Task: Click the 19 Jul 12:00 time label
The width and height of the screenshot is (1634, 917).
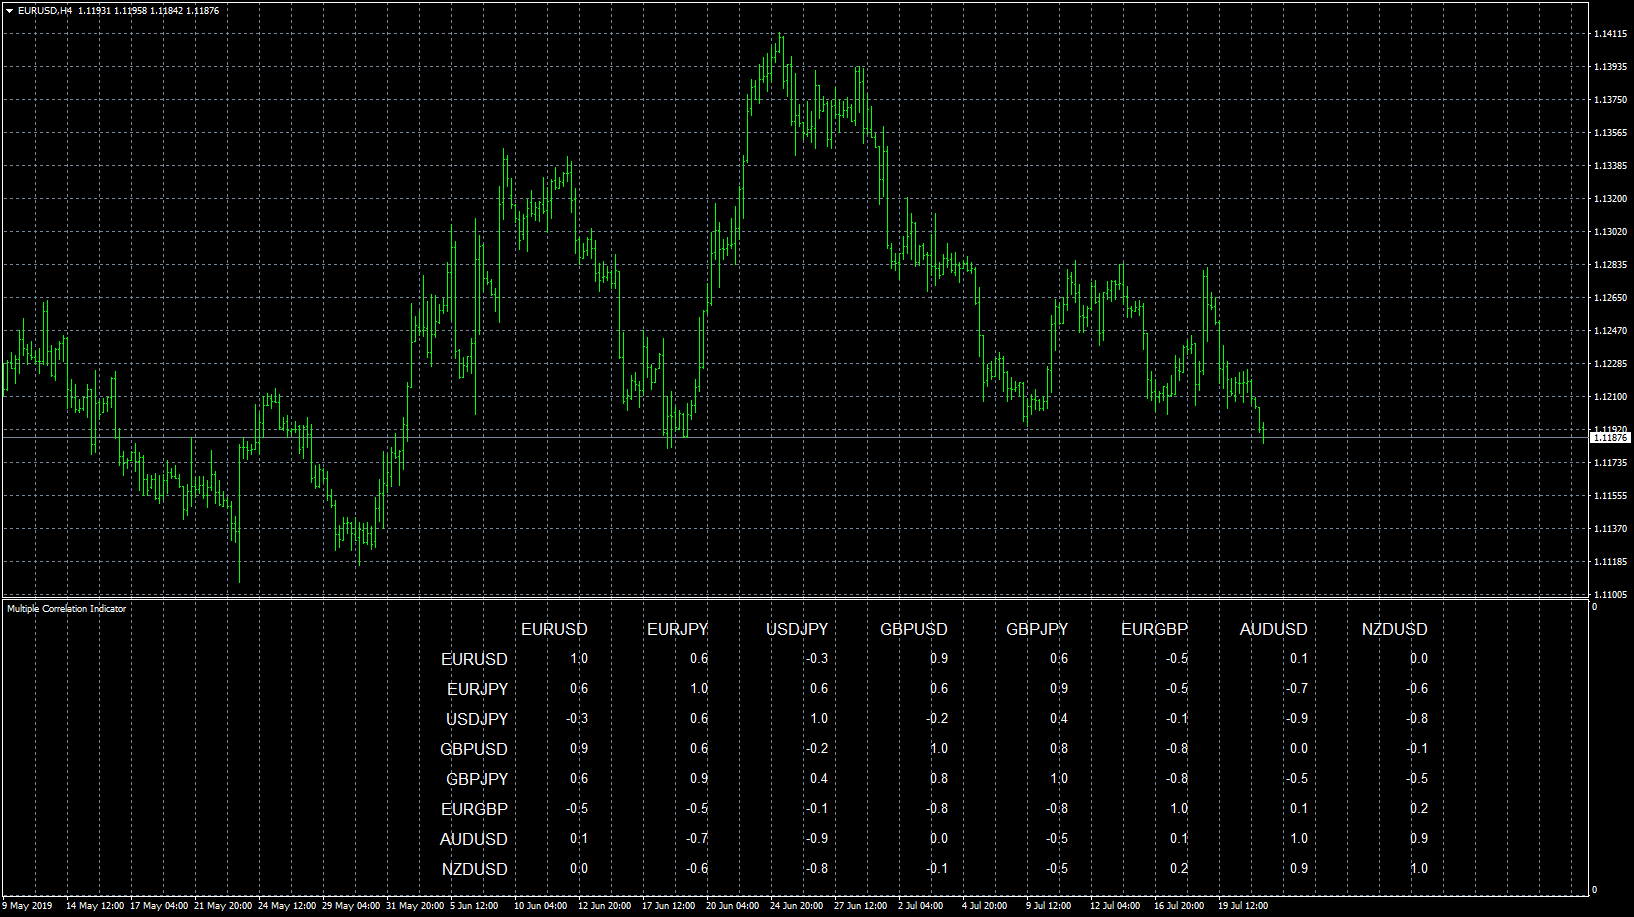Action: pyautogui.click(x=1243, y=906)
